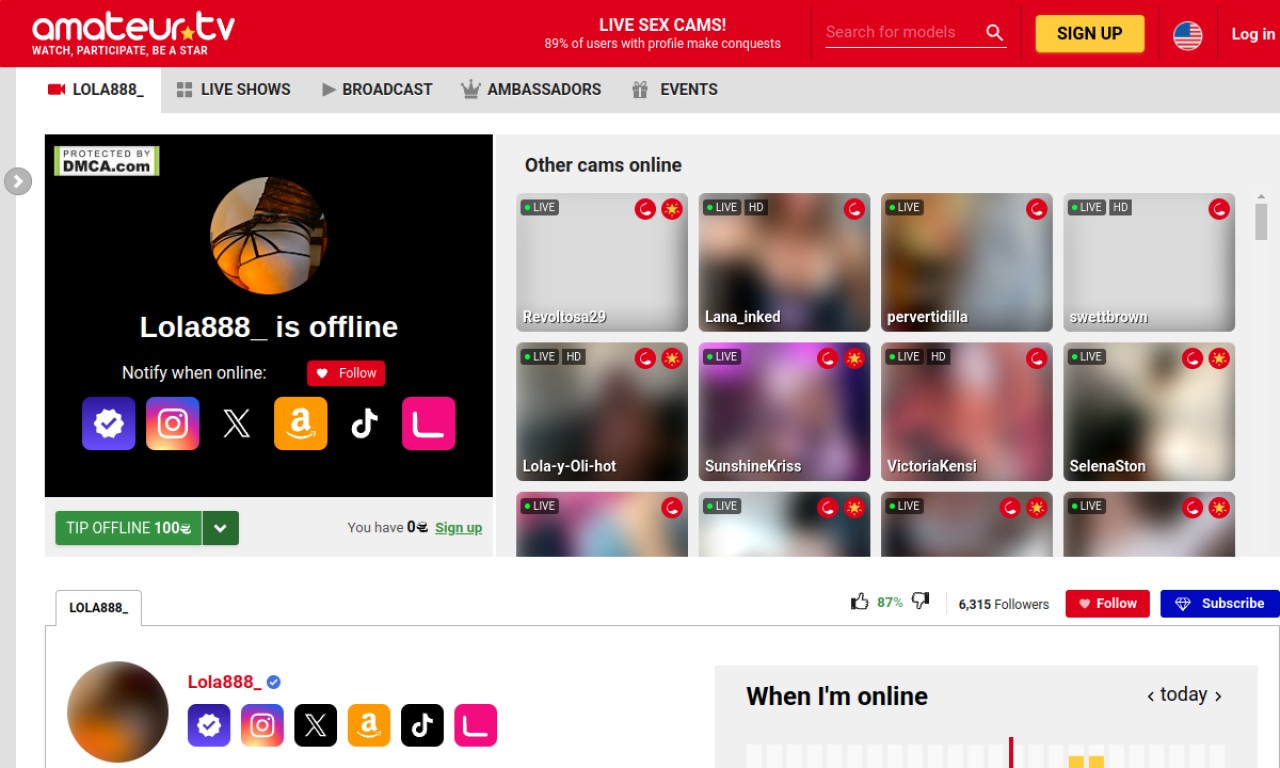Image resolution: width=1280 pixels, height=768 pixels.
Task: Click the 6,315 Followers text
Action: click(1004, 604)
